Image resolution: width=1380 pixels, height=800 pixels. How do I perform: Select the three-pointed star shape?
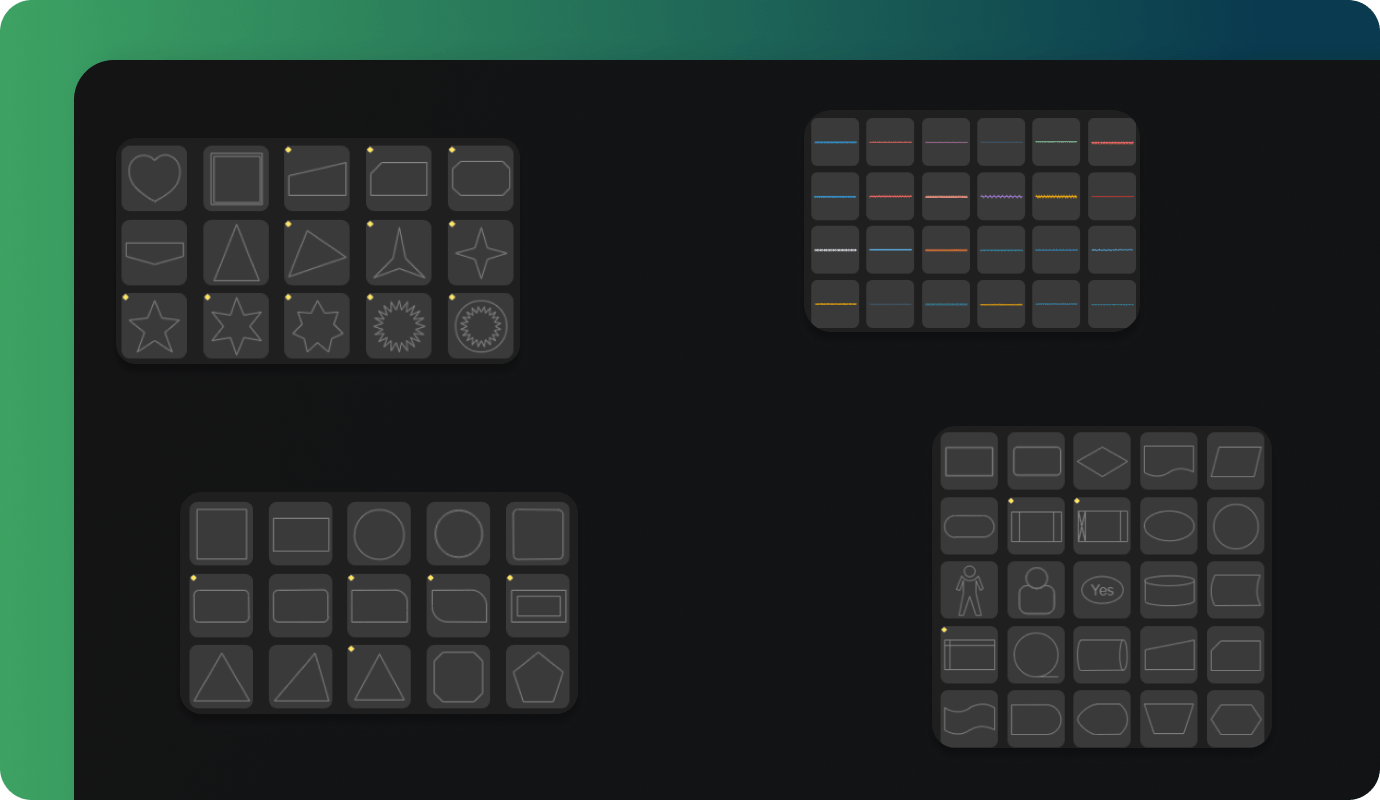tap(399, 252)
